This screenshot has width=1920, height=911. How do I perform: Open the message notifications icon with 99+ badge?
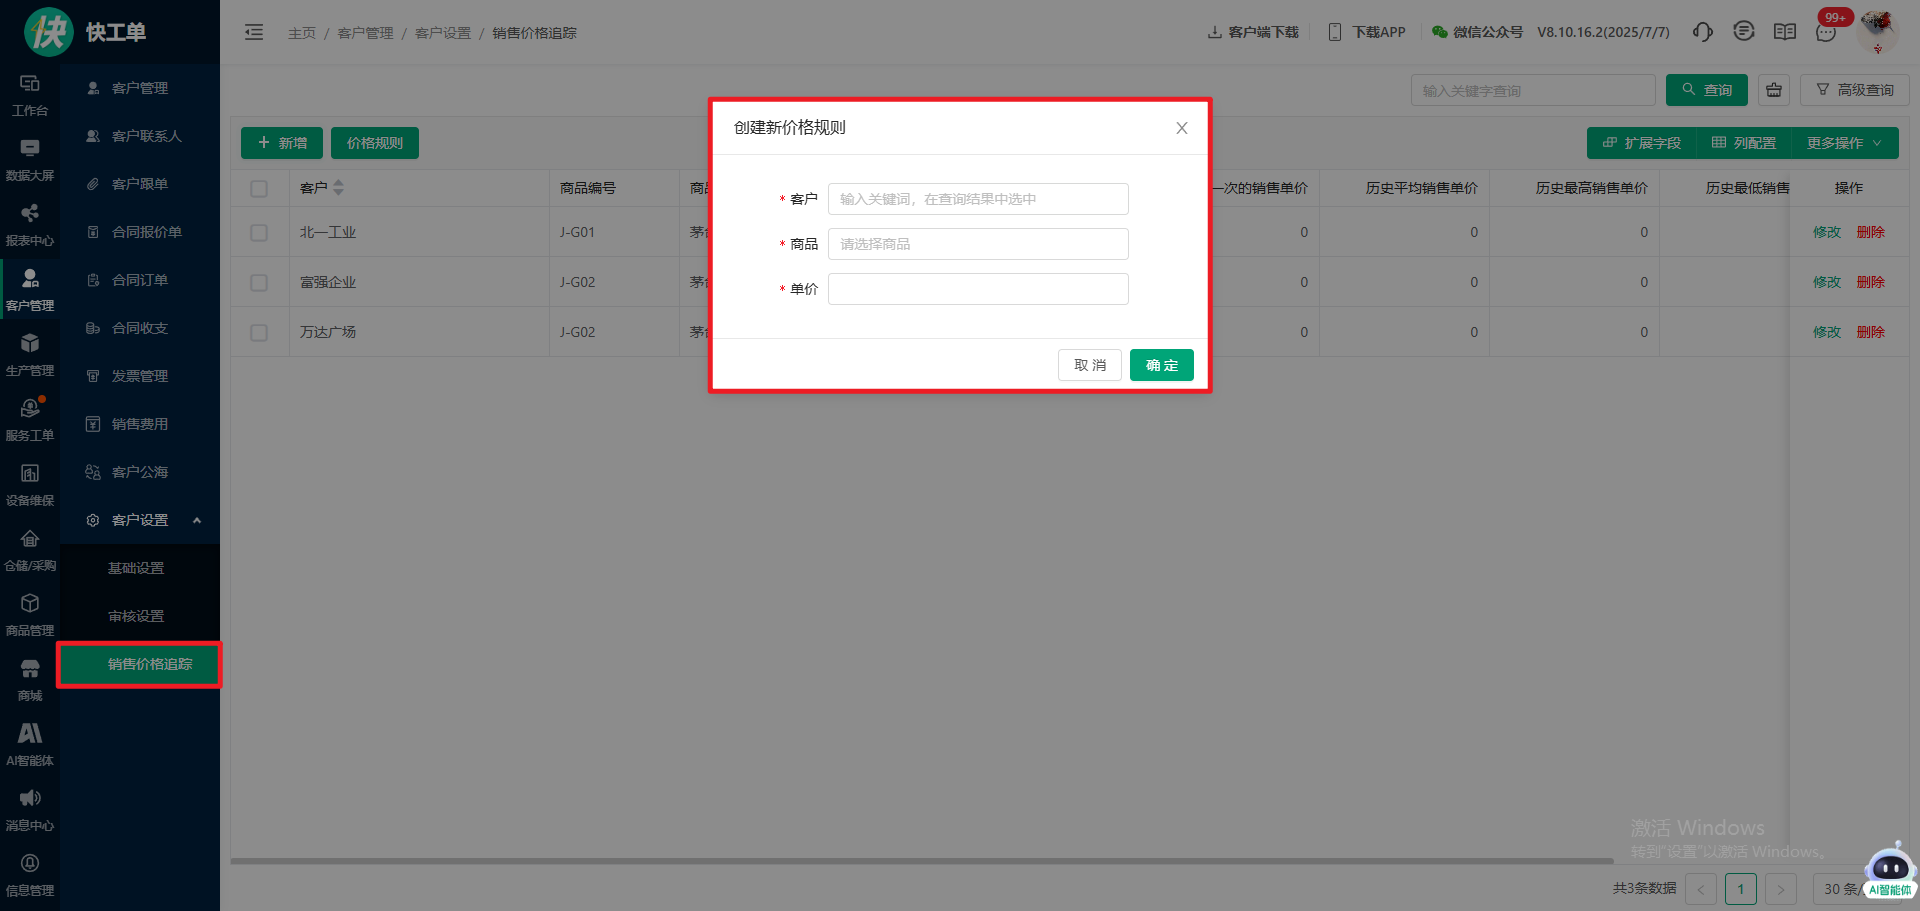point(1826,32)
